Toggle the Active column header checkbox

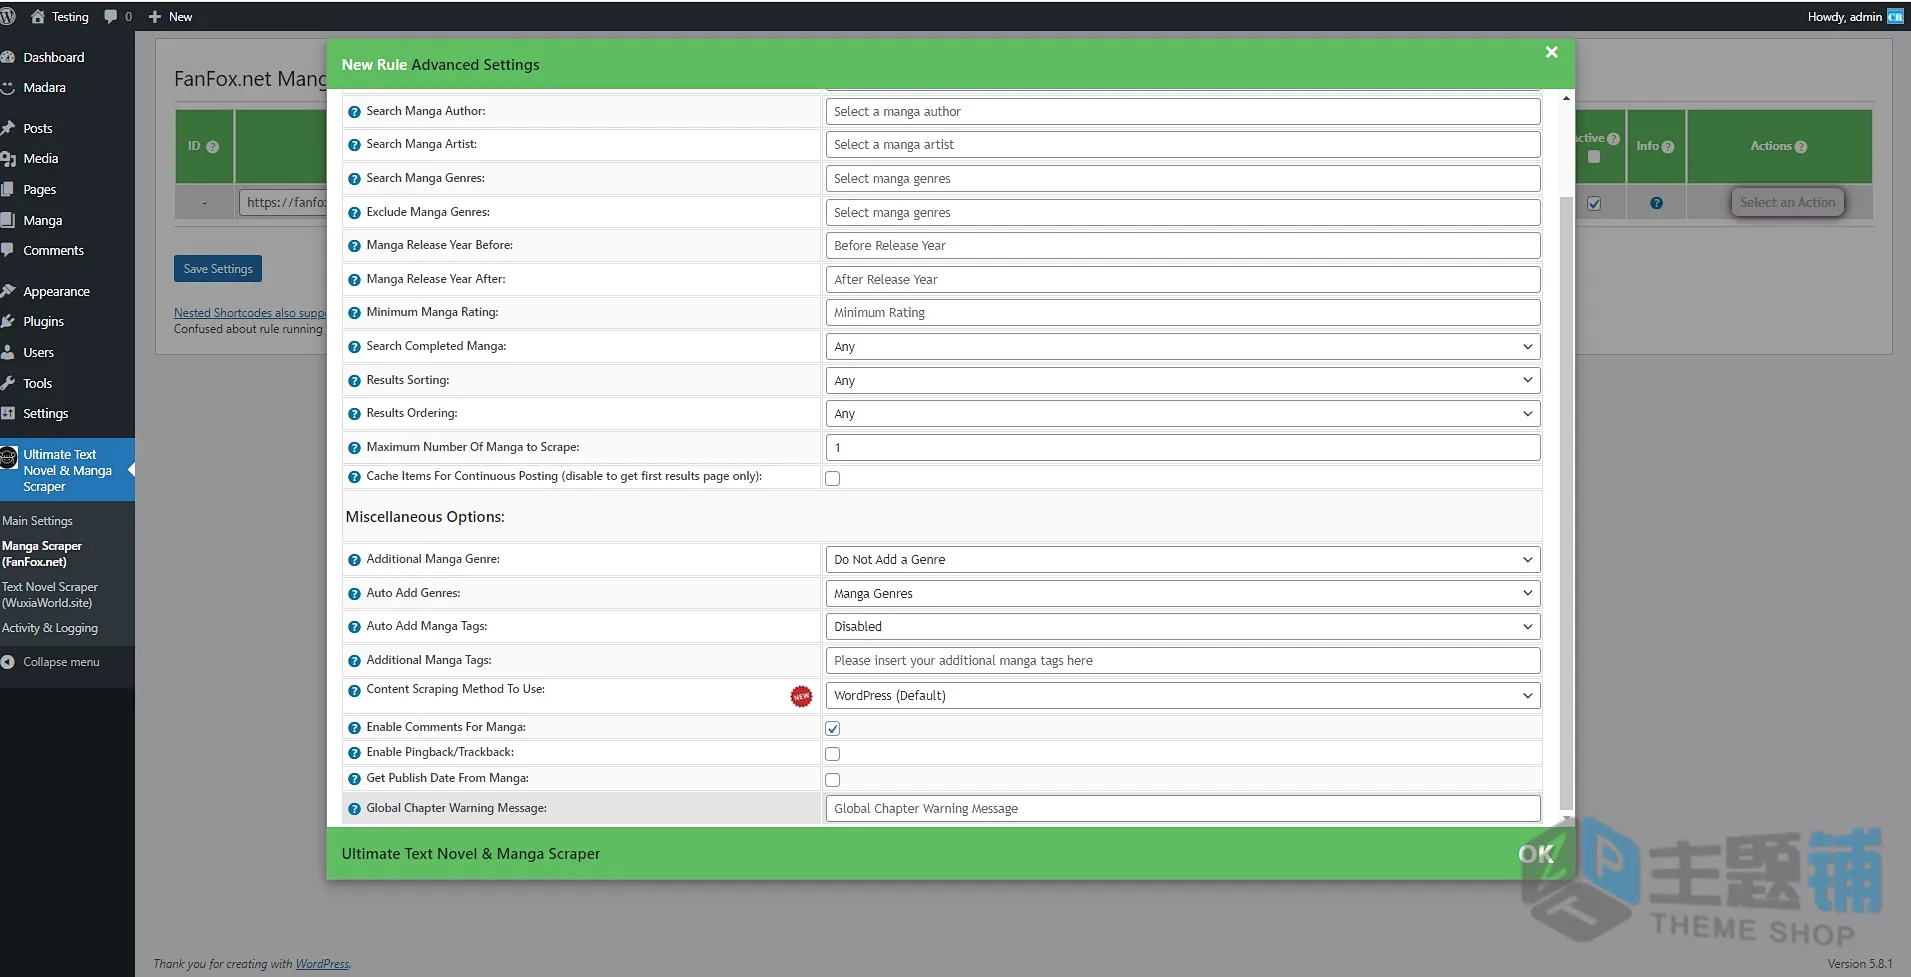(1594, 157)
